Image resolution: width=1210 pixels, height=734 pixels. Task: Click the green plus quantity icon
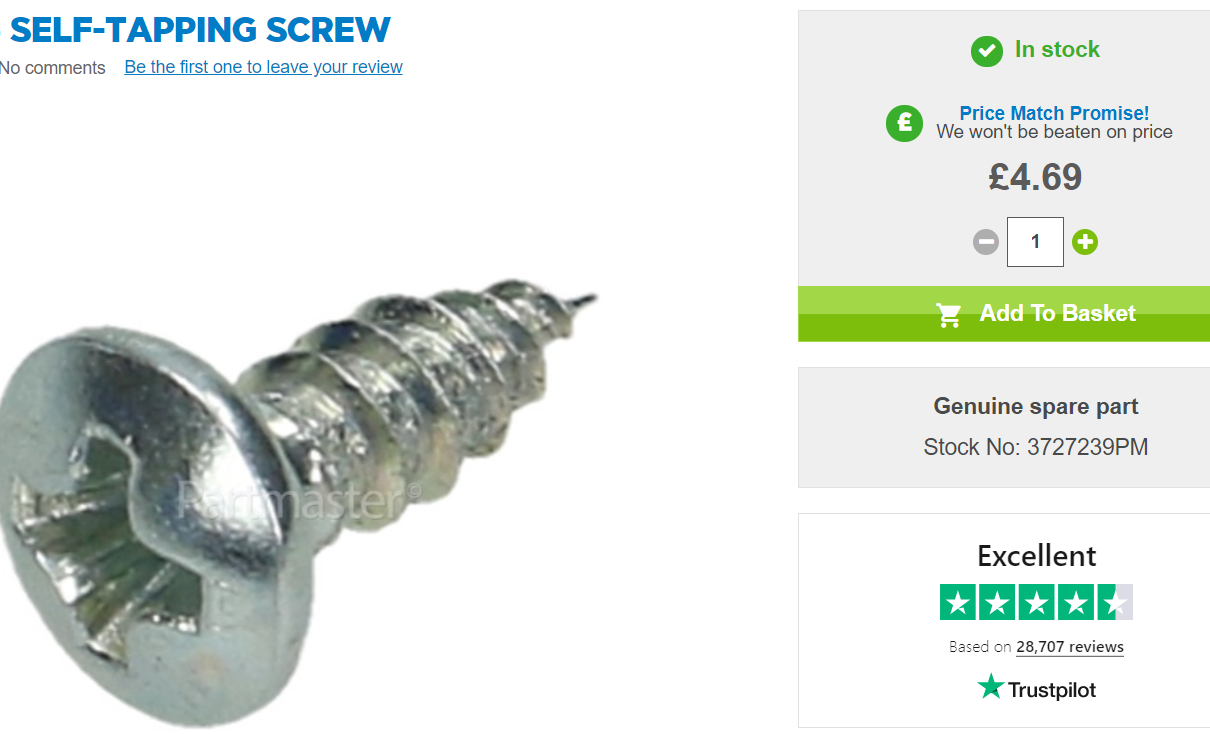[1085, 242]
